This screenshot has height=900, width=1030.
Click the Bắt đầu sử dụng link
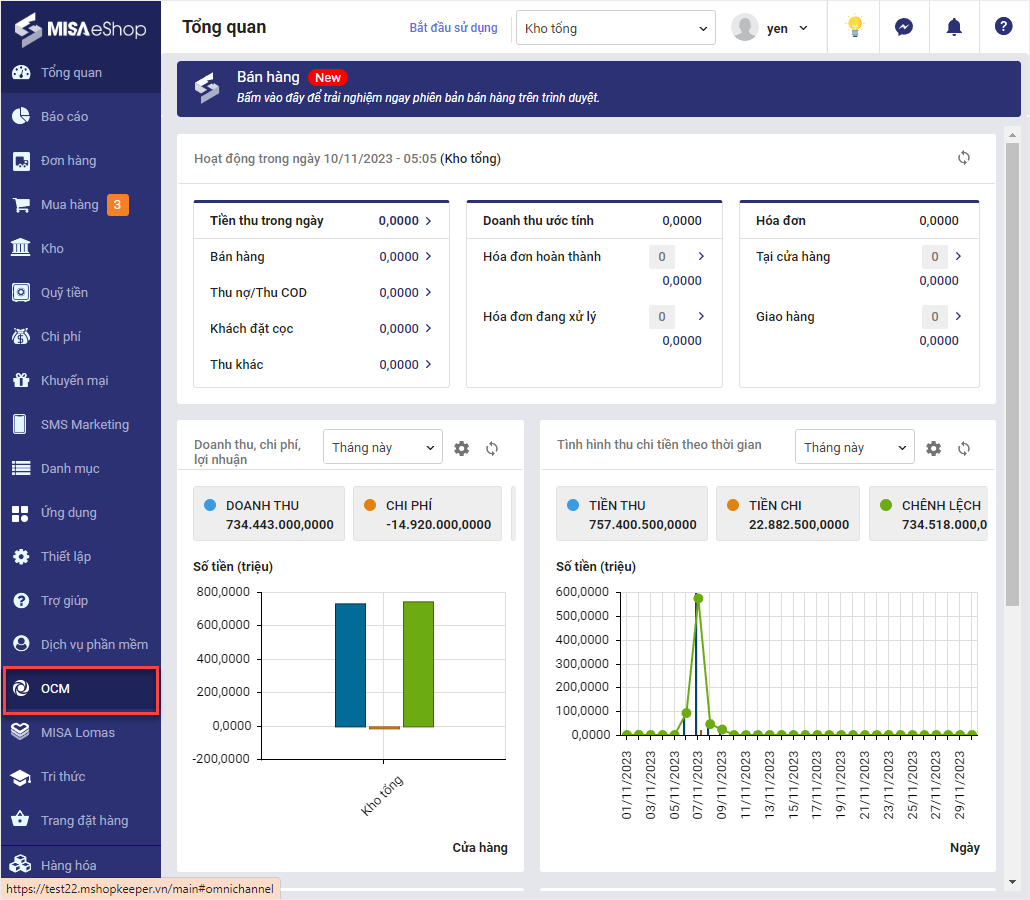click(x=453, y=28)
